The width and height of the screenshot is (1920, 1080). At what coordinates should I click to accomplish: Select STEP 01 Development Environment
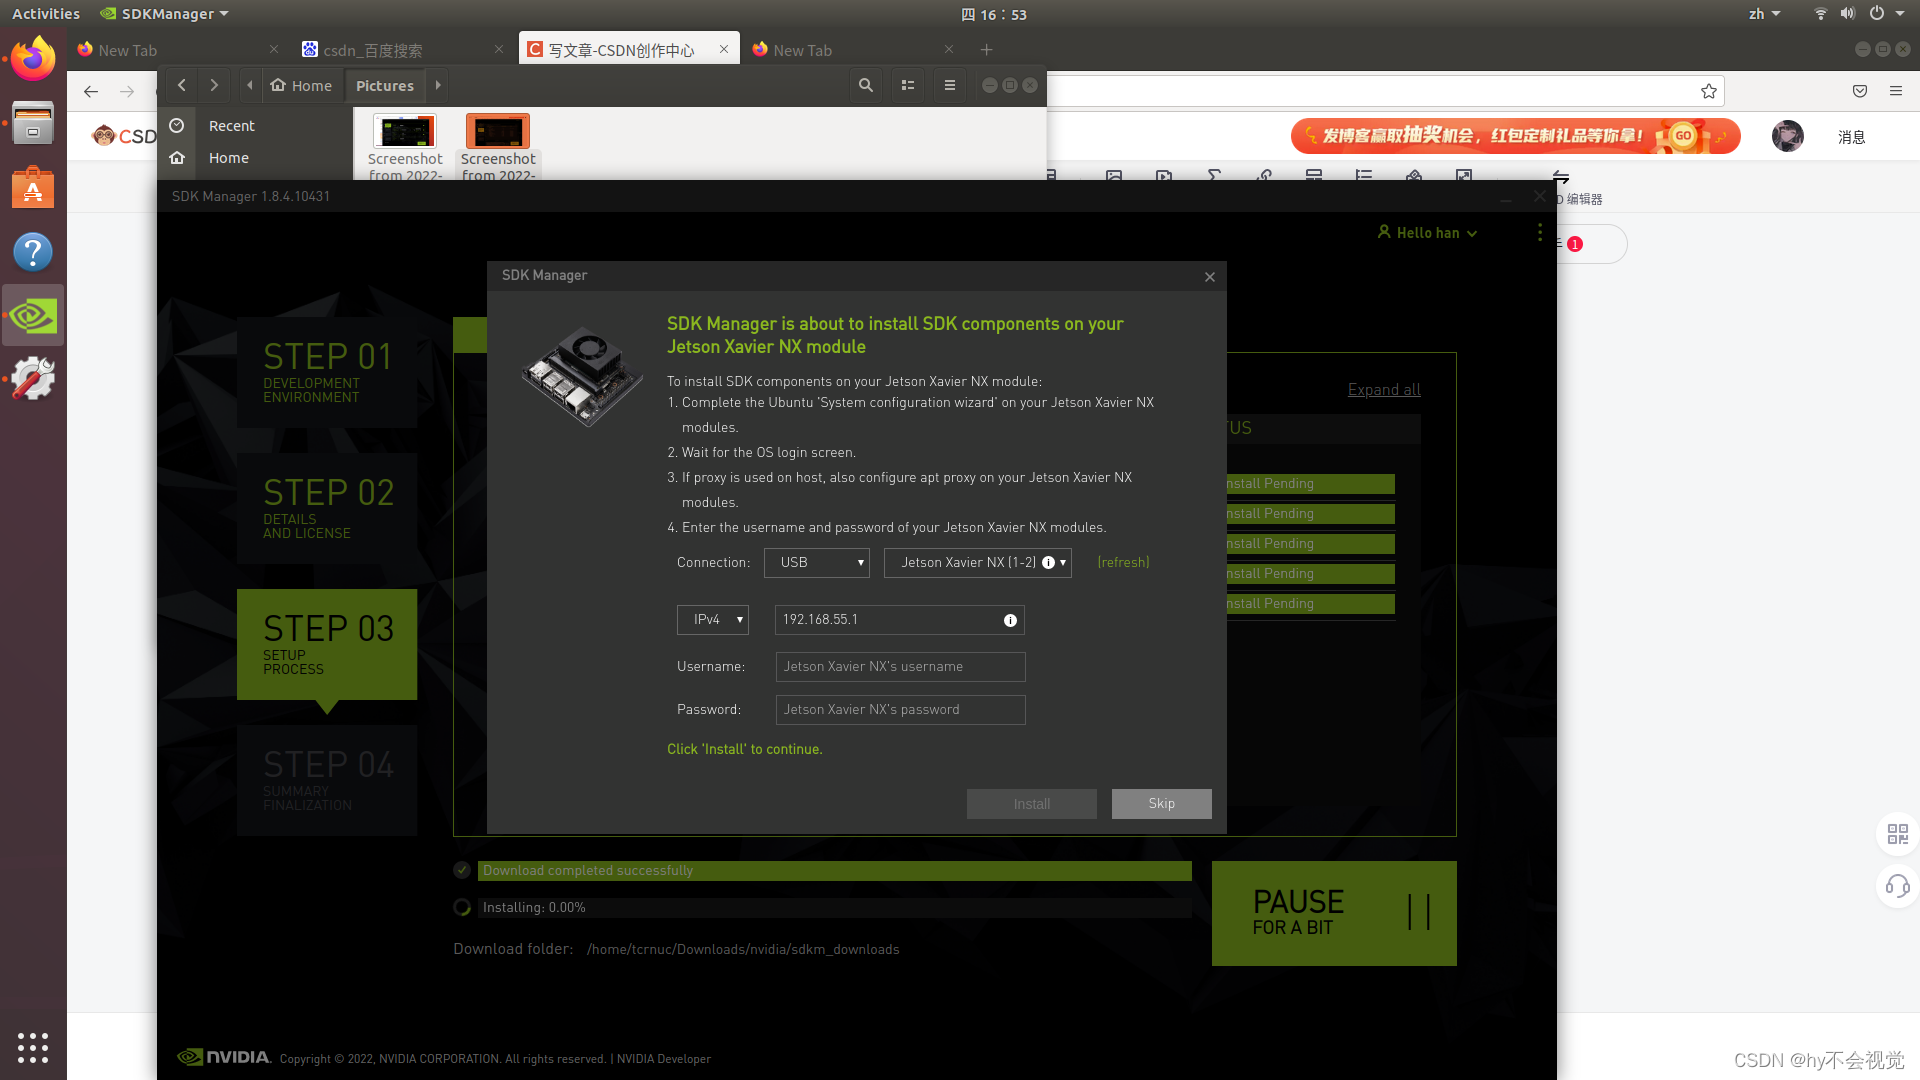click(x=327, y=372)
